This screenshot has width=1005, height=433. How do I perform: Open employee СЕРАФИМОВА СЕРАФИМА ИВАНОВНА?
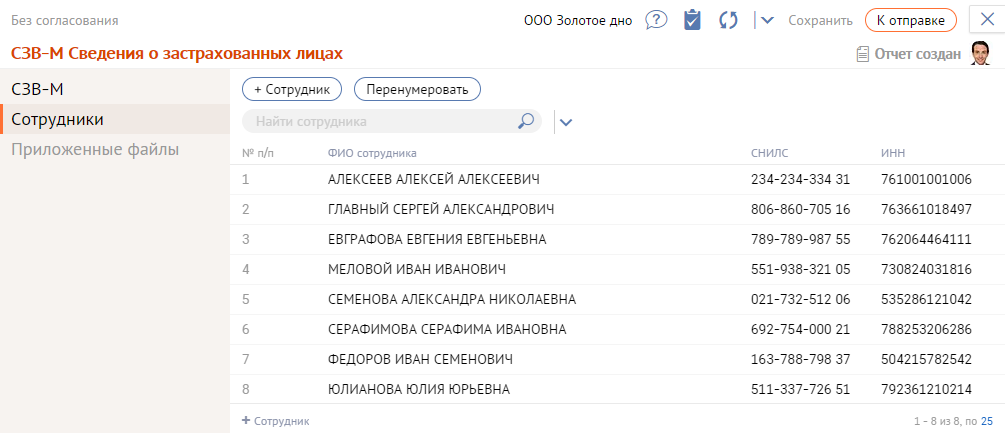[x=447, y=329]
